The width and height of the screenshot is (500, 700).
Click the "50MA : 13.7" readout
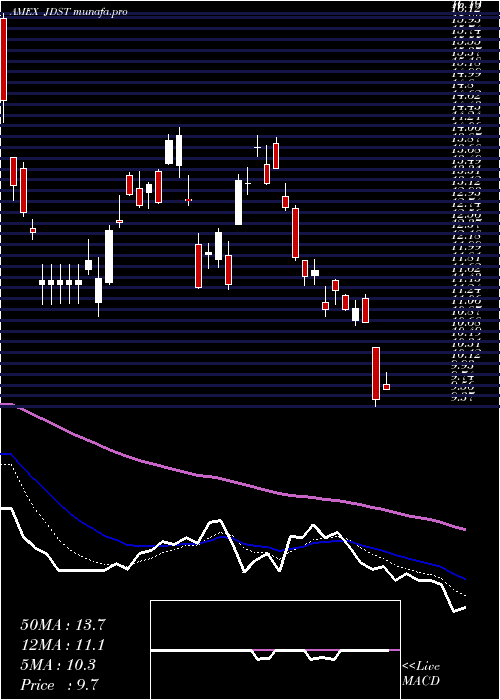(x=63, y=625)
